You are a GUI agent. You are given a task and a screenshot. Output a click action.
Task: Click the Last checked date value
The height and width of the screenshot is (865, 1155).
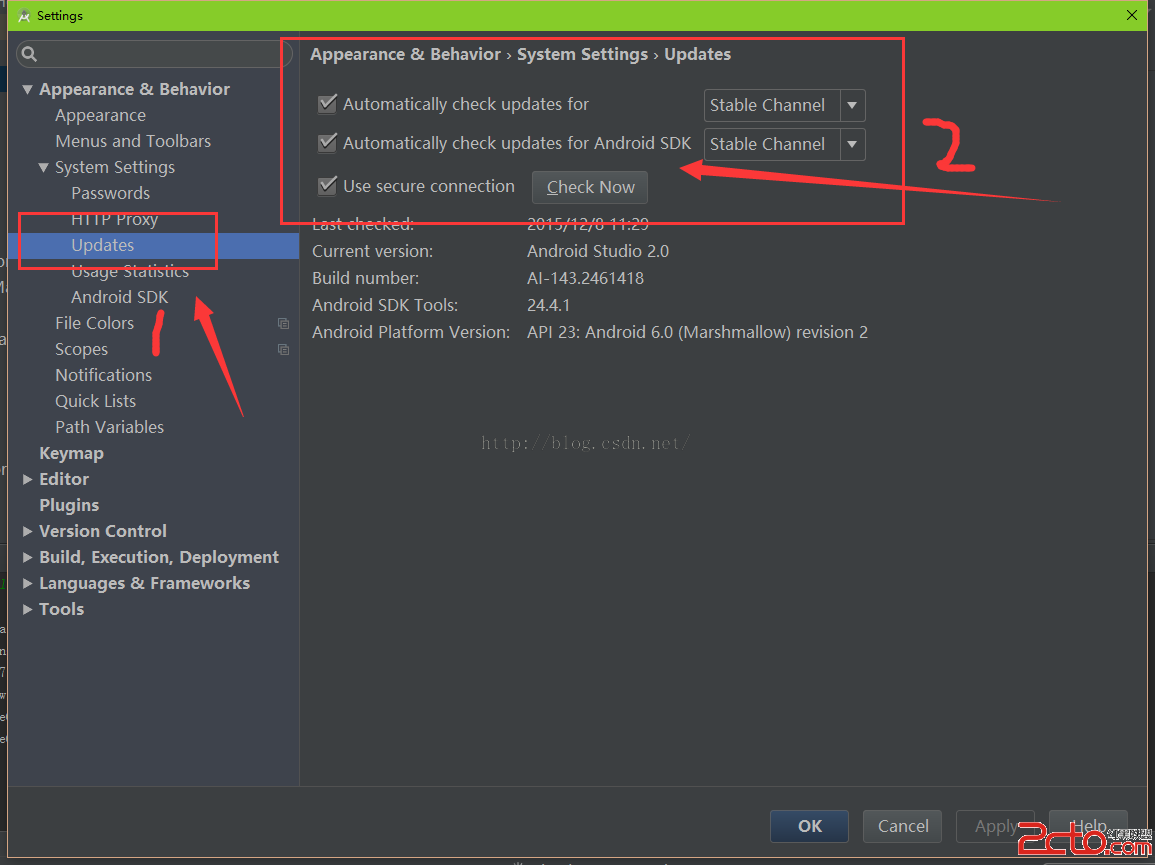[x=587, y=224]
